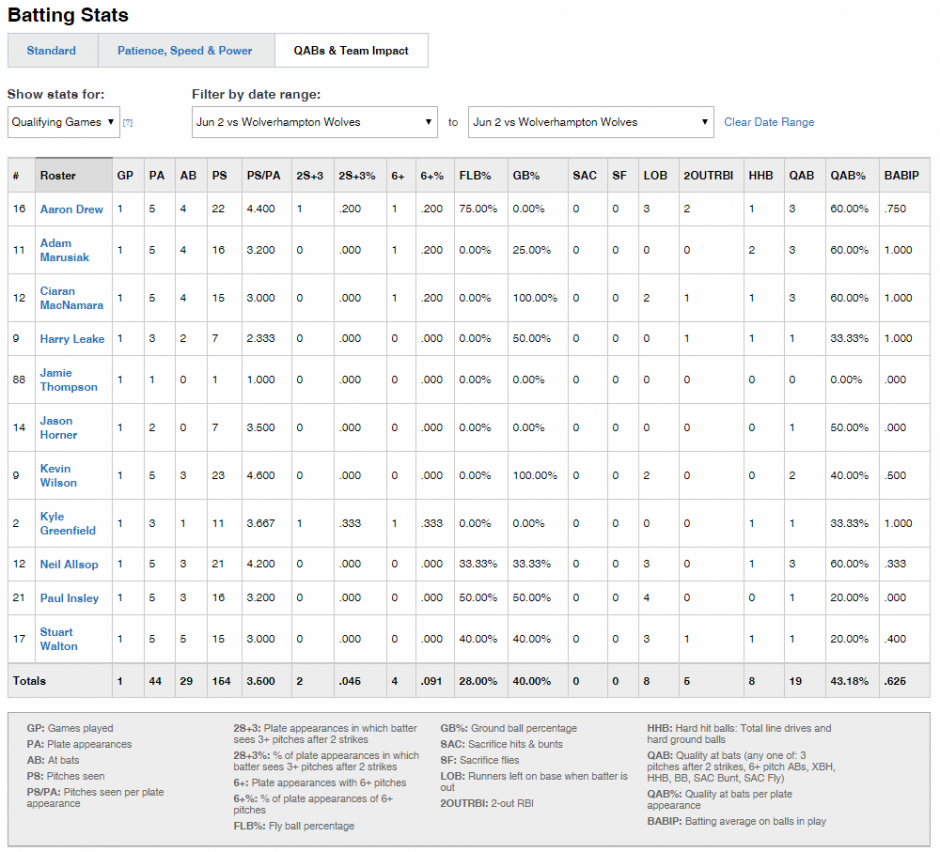Select Stuart Walton in the roster
Image resolution: width=940 pixels, height=852 pixels.
[58, 639]
